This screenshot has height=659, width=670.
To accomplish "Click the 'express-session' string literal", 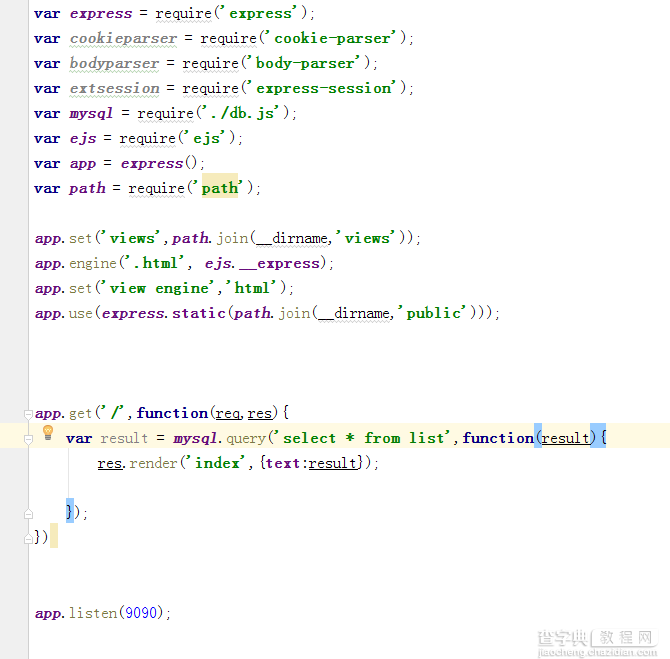I will tap(323, 88).
